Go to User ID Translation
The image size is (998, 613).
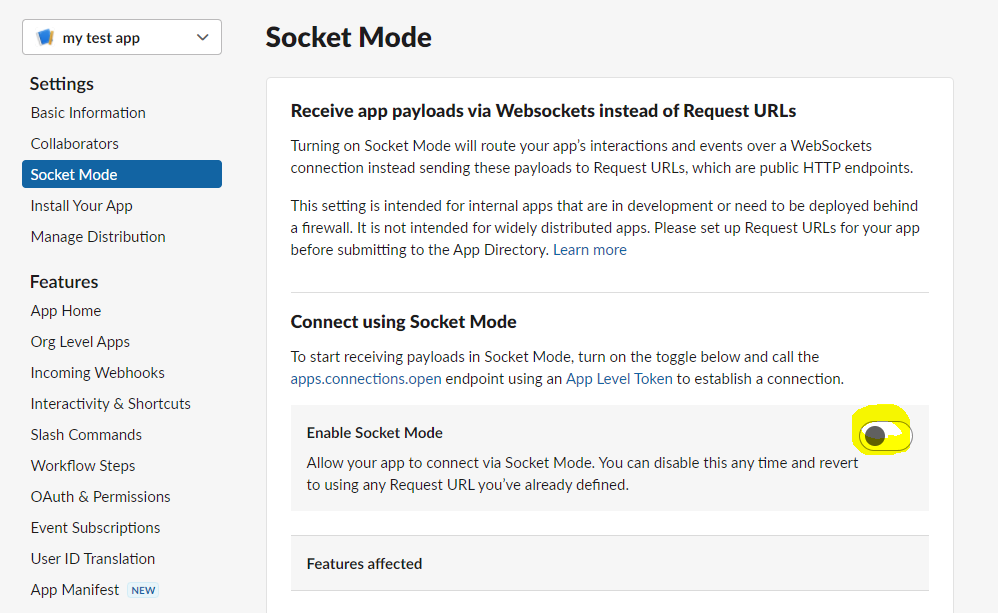click(93, 559)
